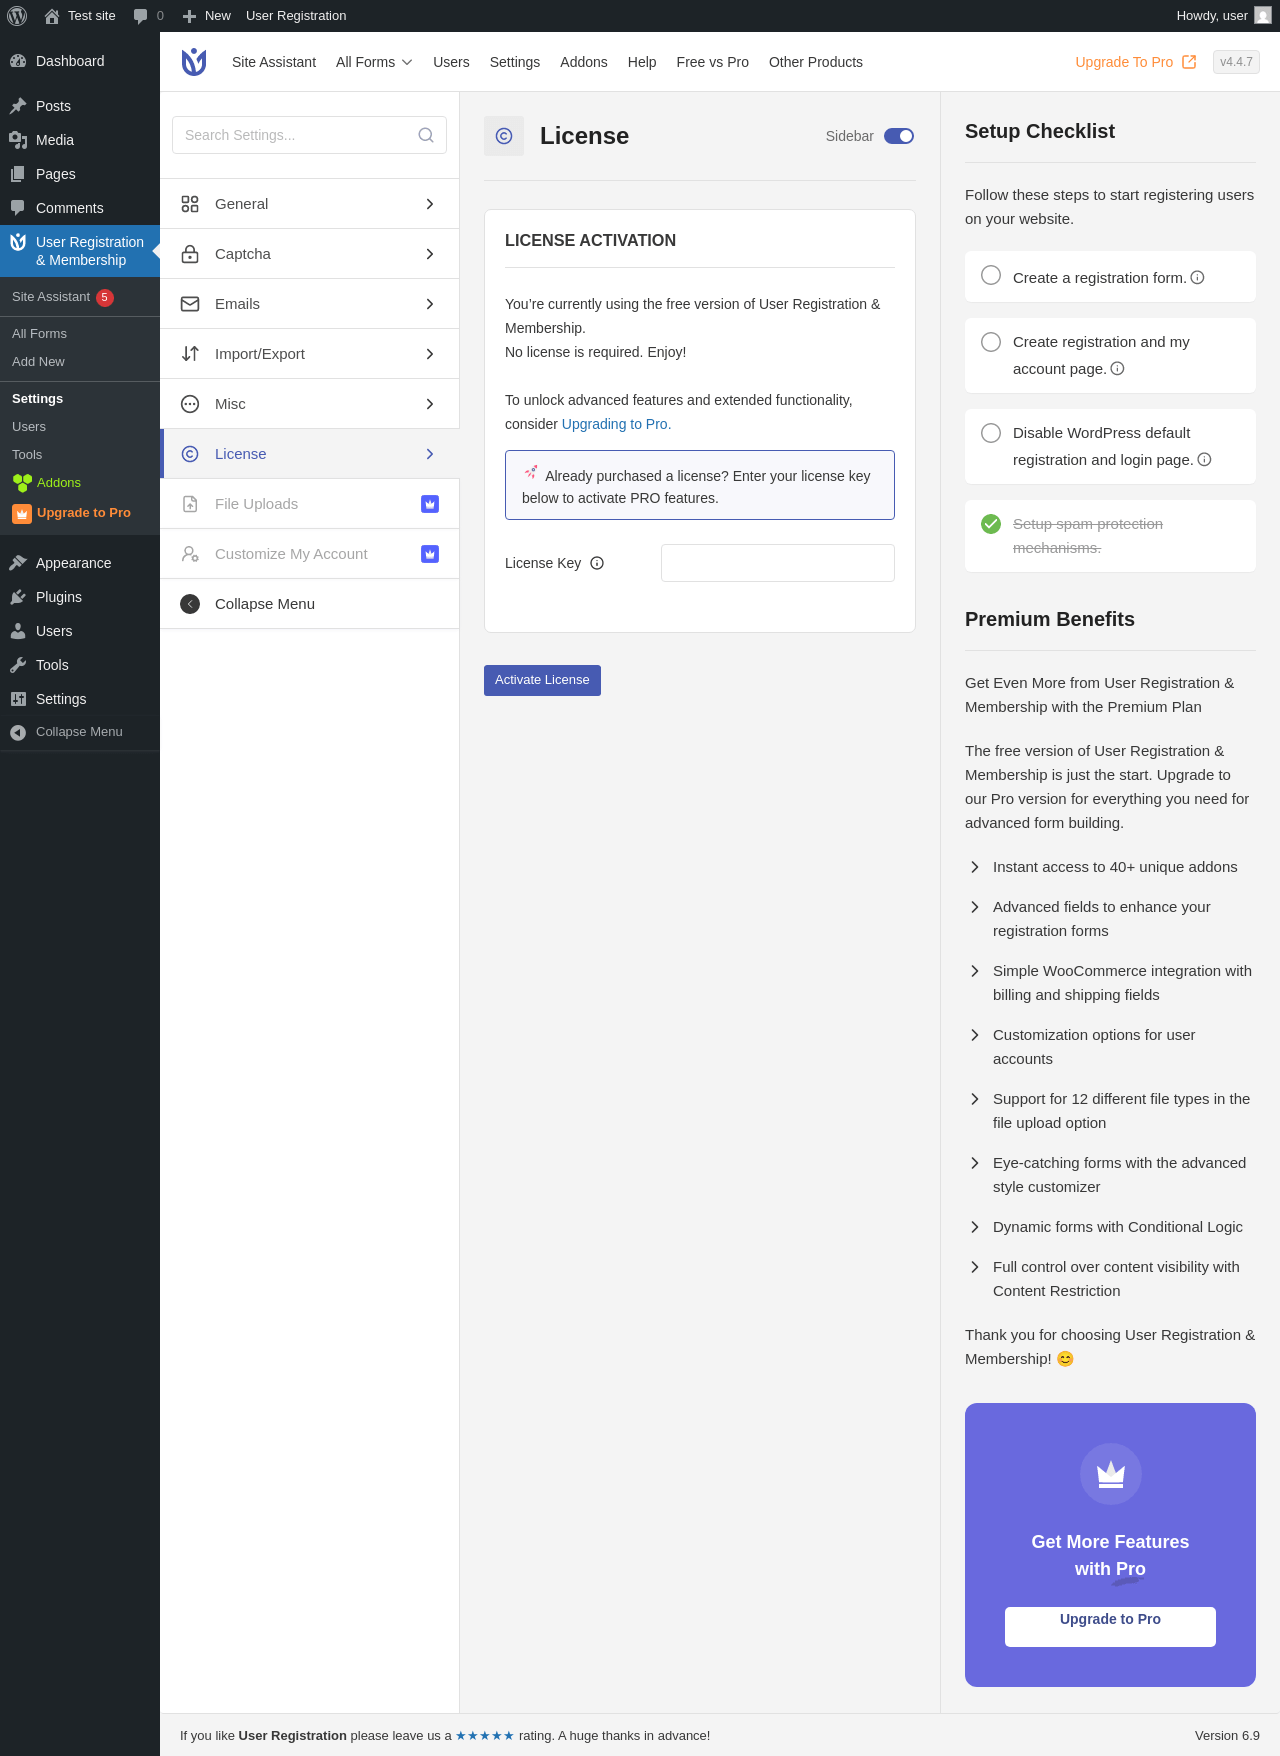This screenshot has height=1756, width=1280.
Task: Click info icon after 'Create a registration form'
Action: [1197, 278]
